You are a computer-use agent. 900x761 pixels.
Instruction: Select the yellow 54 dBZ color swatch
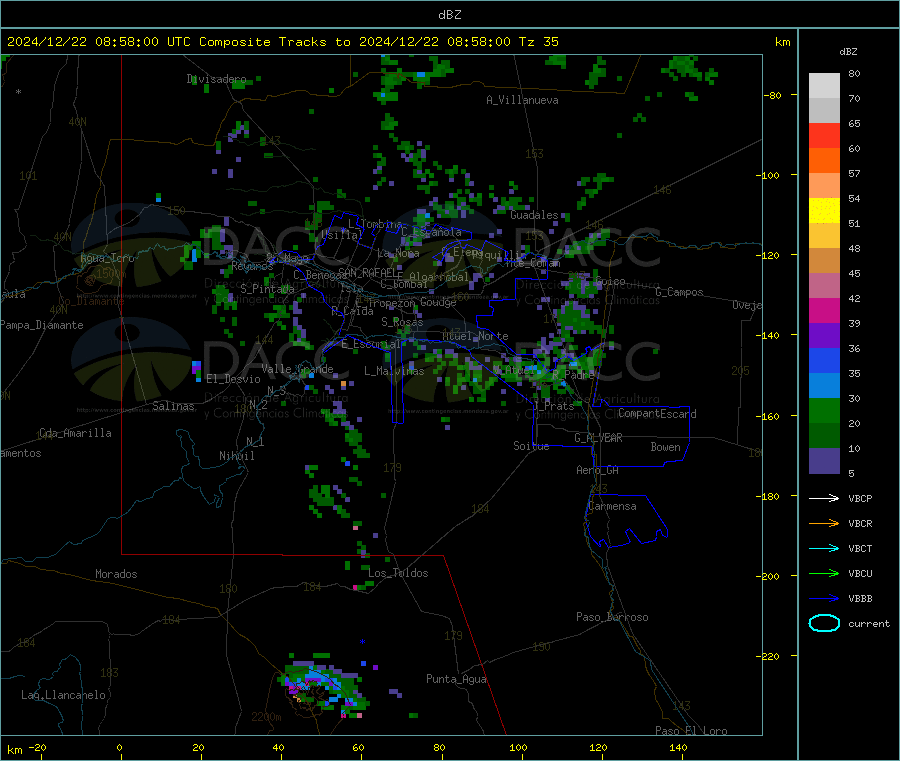point(824,211)
